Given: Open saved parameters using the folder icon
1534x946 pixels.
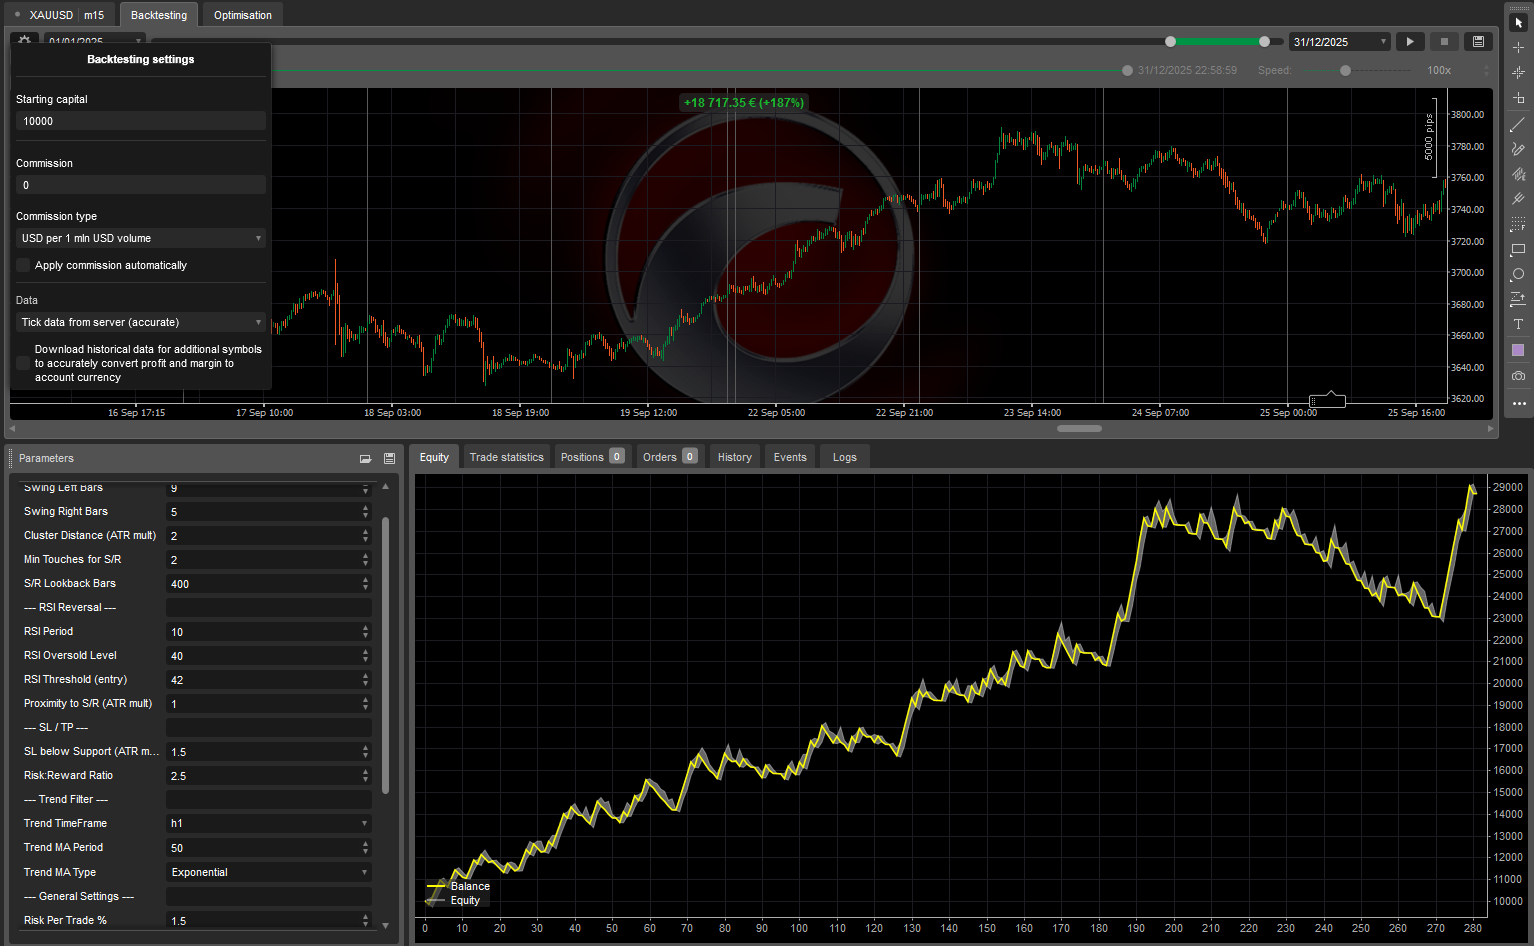Looking at the screenshot, I should click(365, 458).
